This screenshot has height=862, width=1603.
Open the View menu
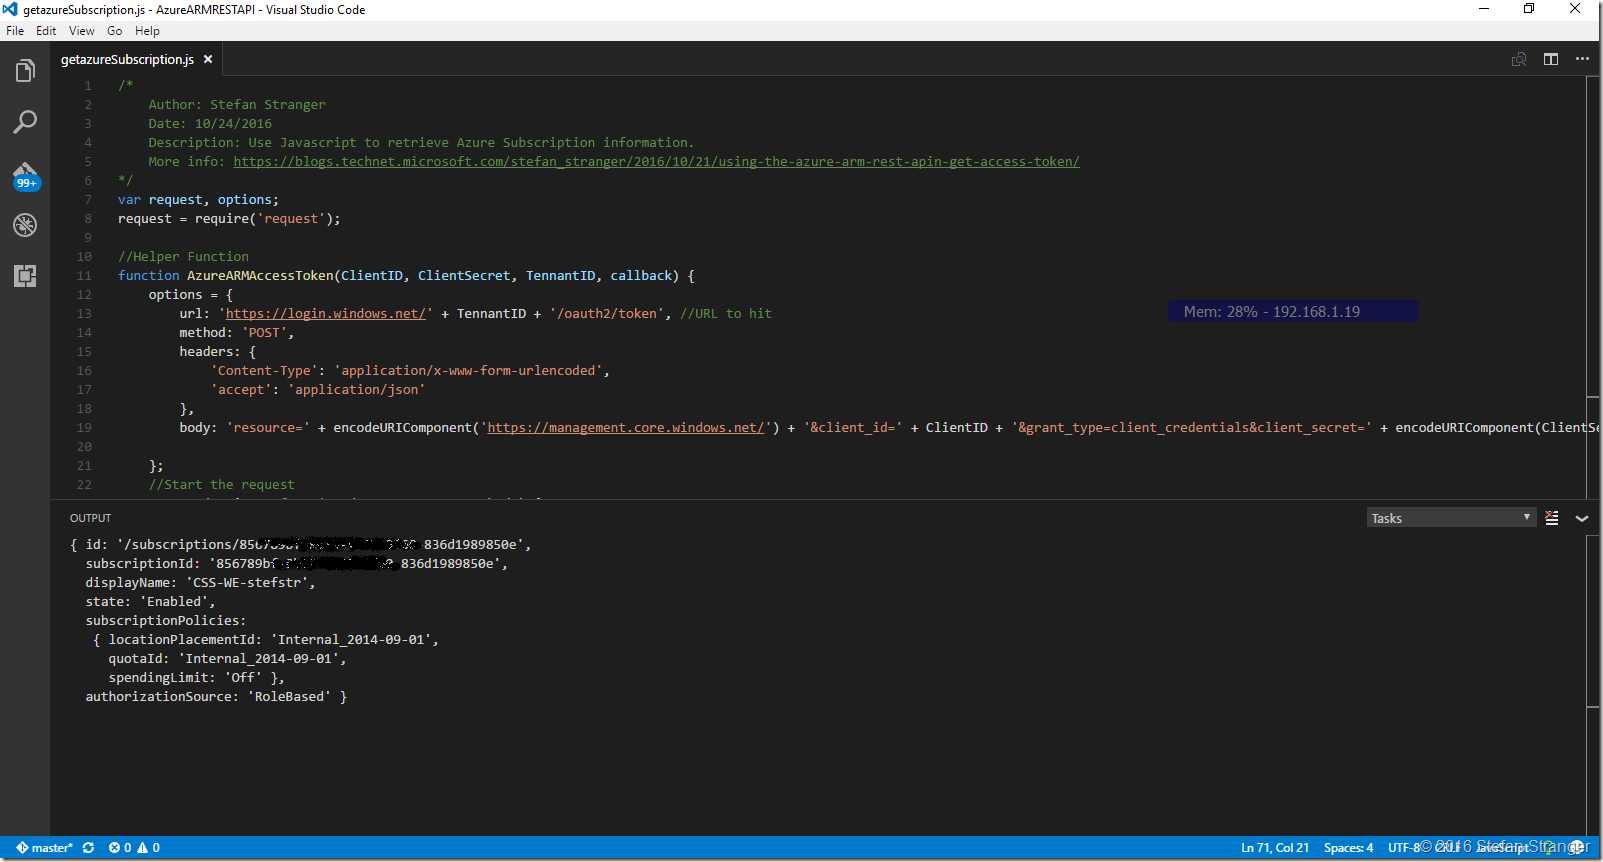point(82,31)
